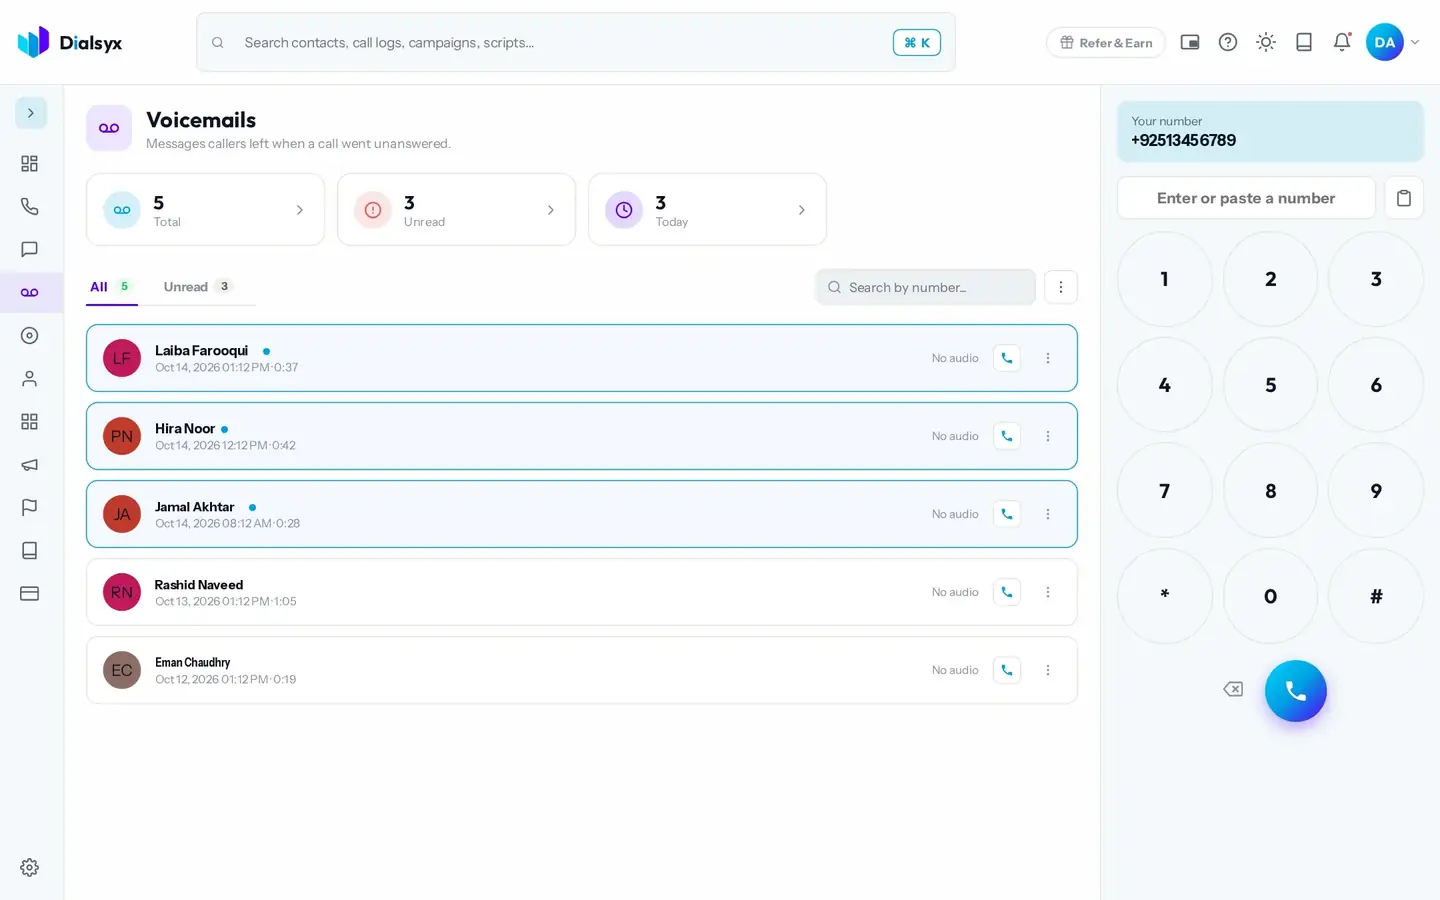
Task: Call back Hira Noor
Action: (x=1007, y=436)
